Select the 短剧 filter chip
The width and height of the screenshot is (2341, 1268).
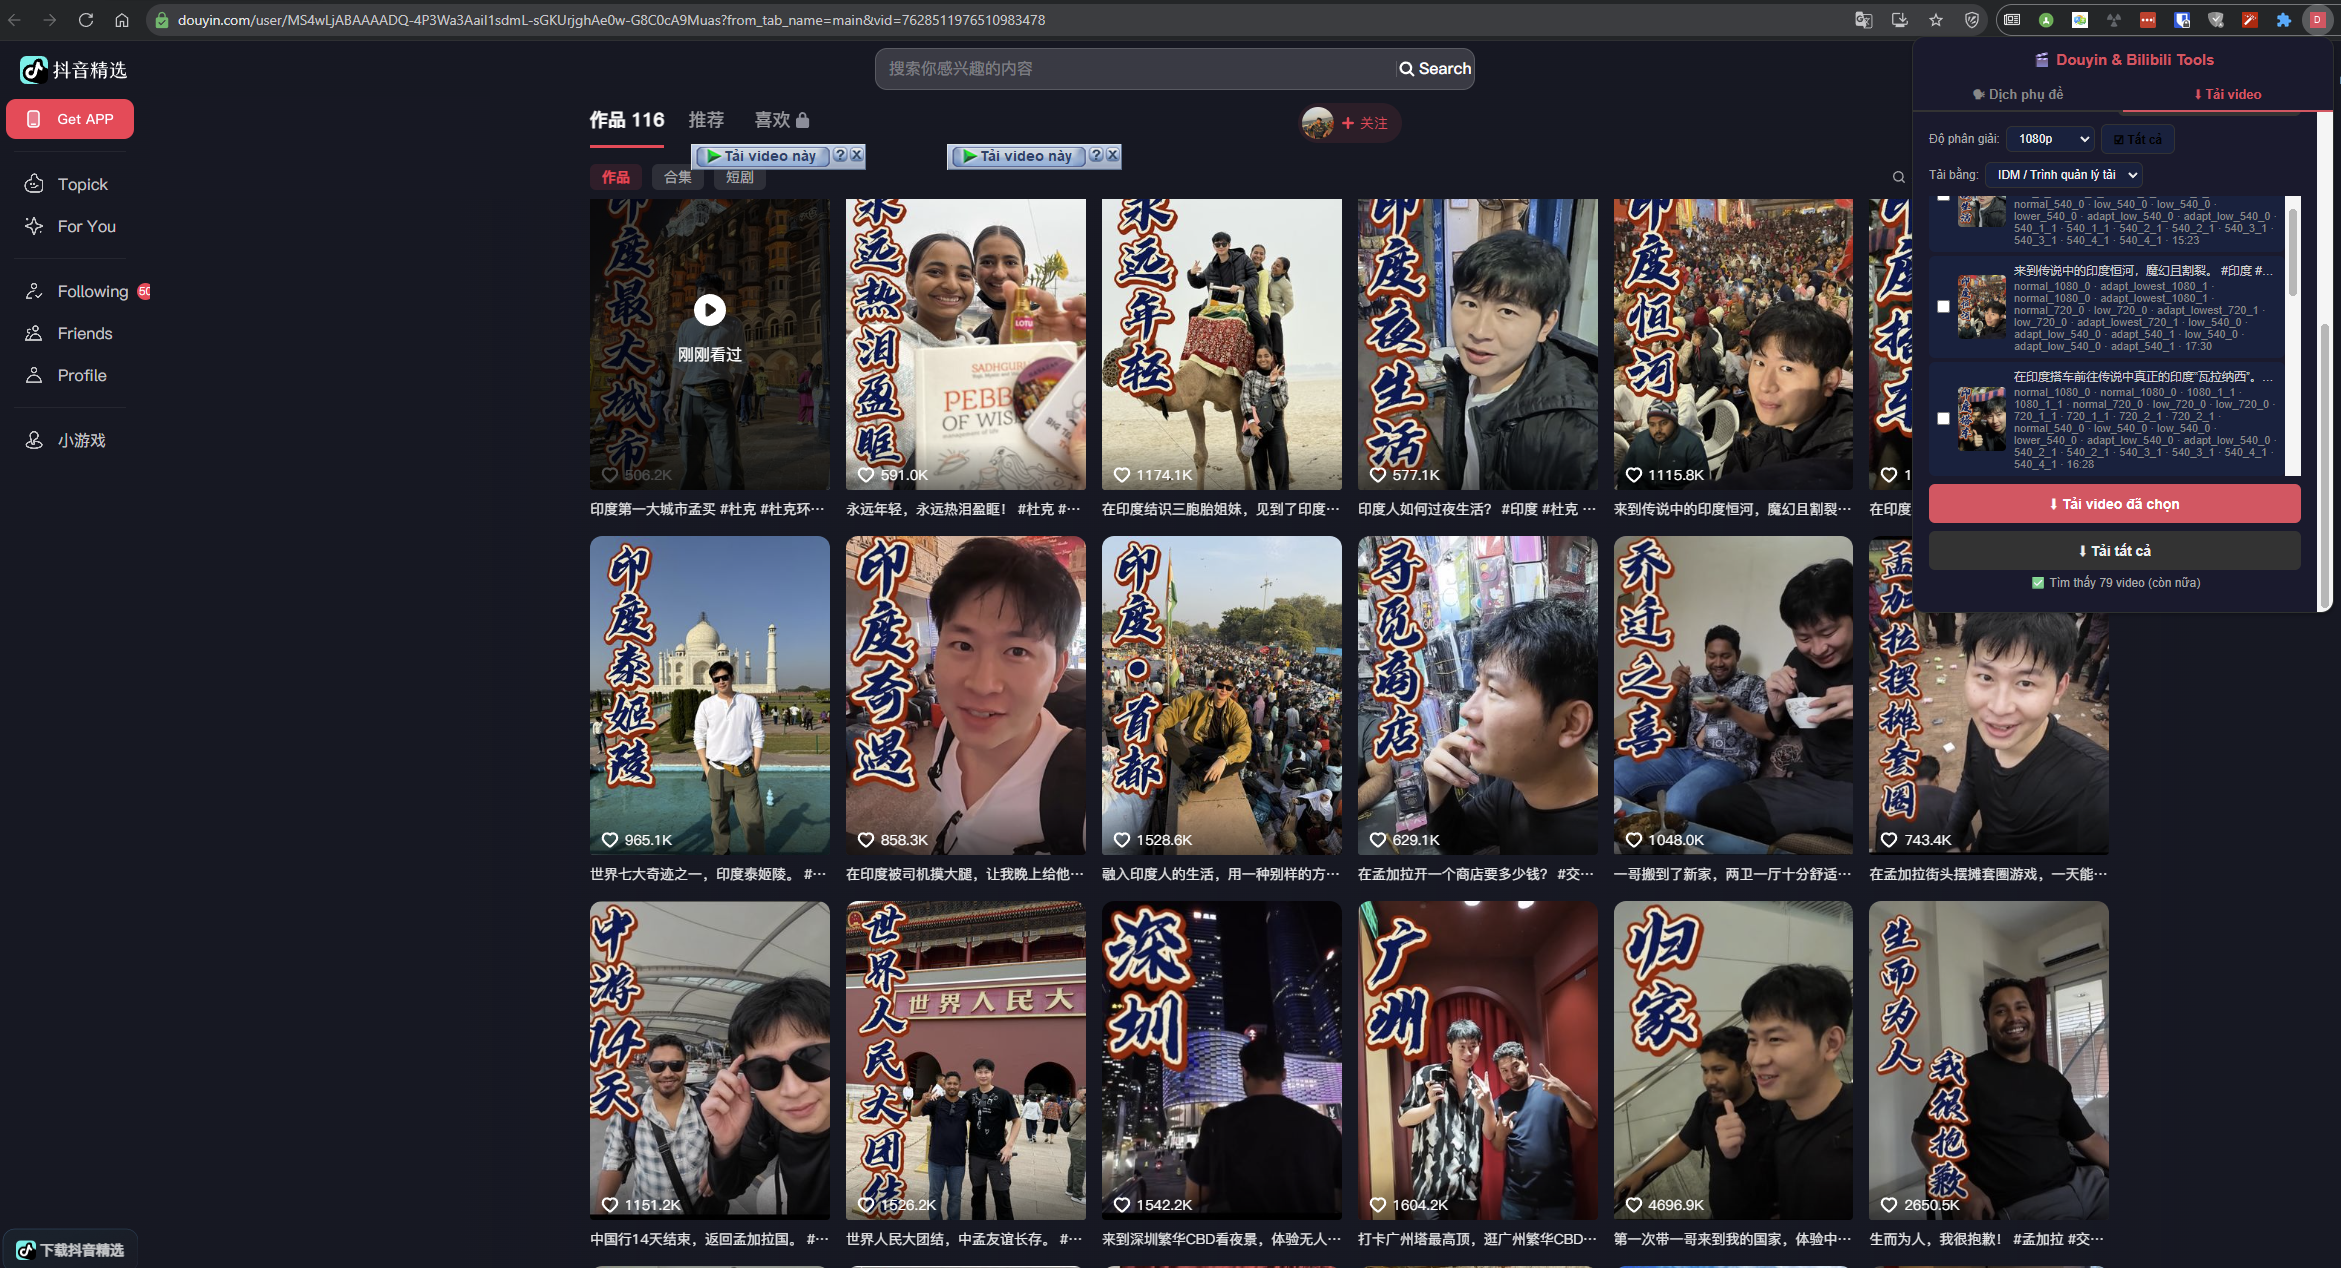739,177
